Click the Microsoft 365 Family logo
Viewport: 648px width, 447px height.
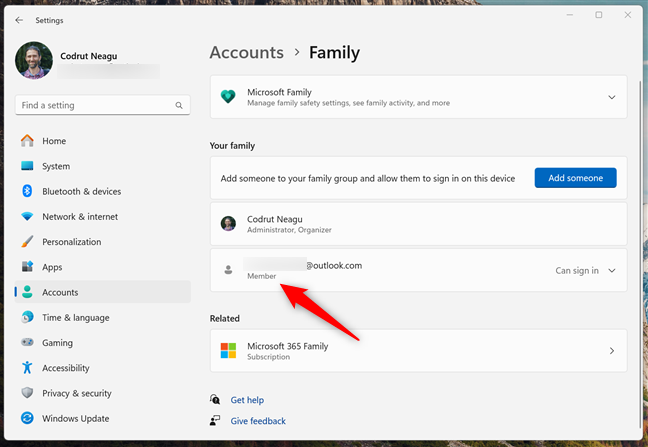(228, 350)
